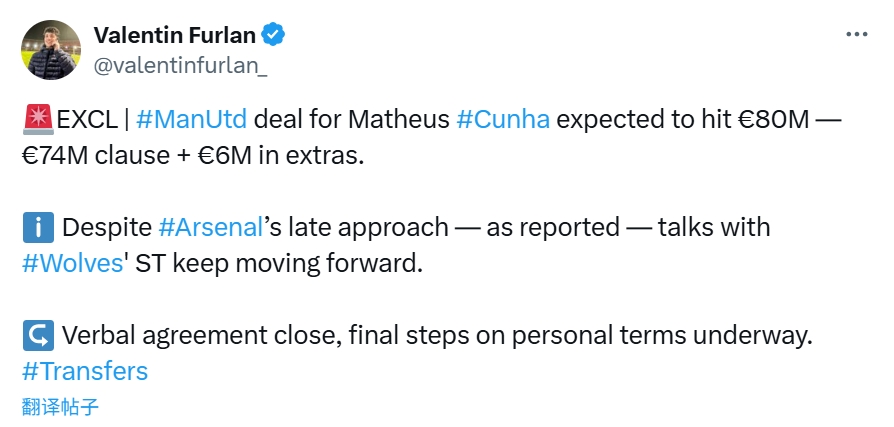
Task: Select the #Transfers hashtag
Action: 84,371
